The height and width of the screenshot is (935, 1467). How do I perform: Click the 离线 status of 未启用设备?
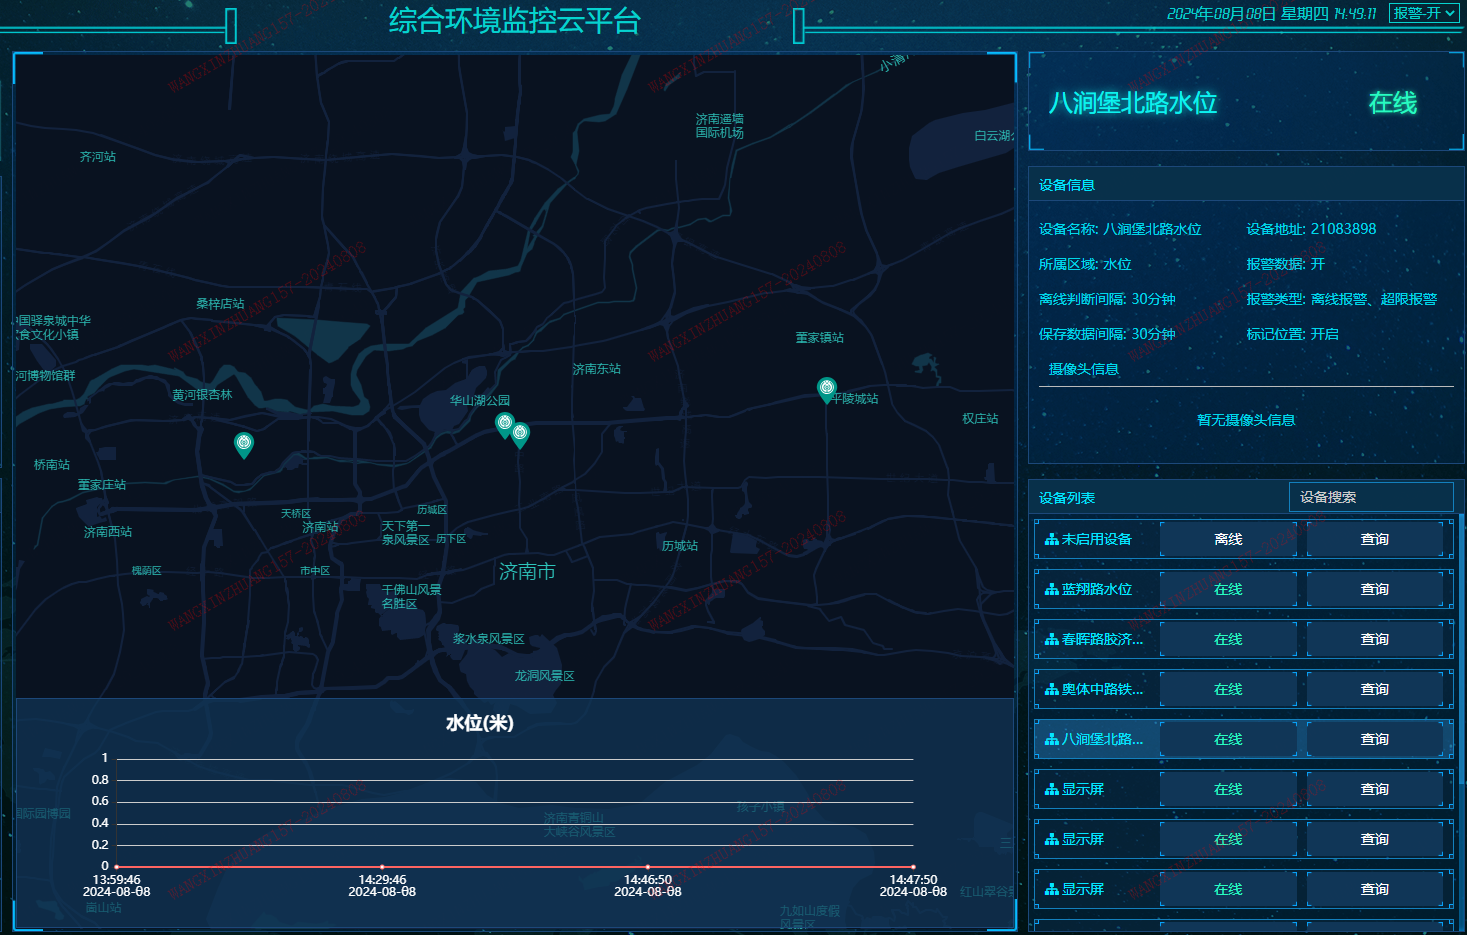pyautogui.click(x=1227, y=540)
